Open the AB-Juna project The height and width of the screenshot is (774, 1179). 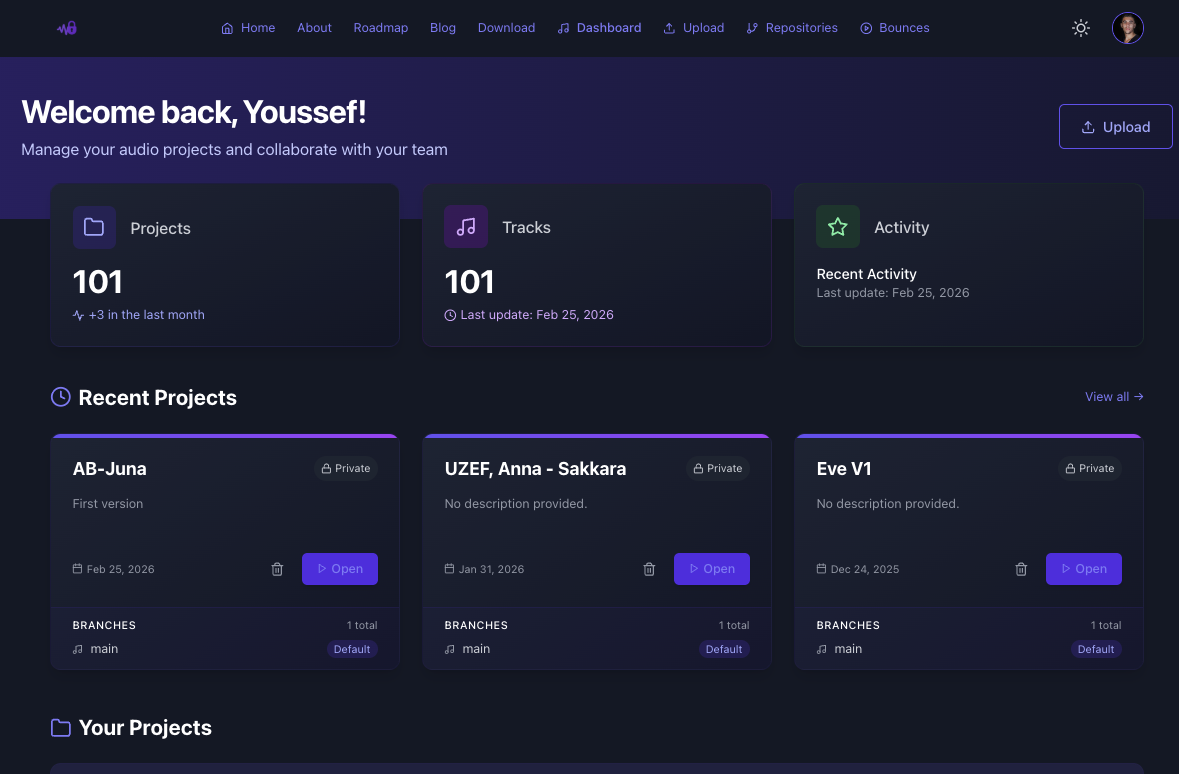click(x=340, y=569)
